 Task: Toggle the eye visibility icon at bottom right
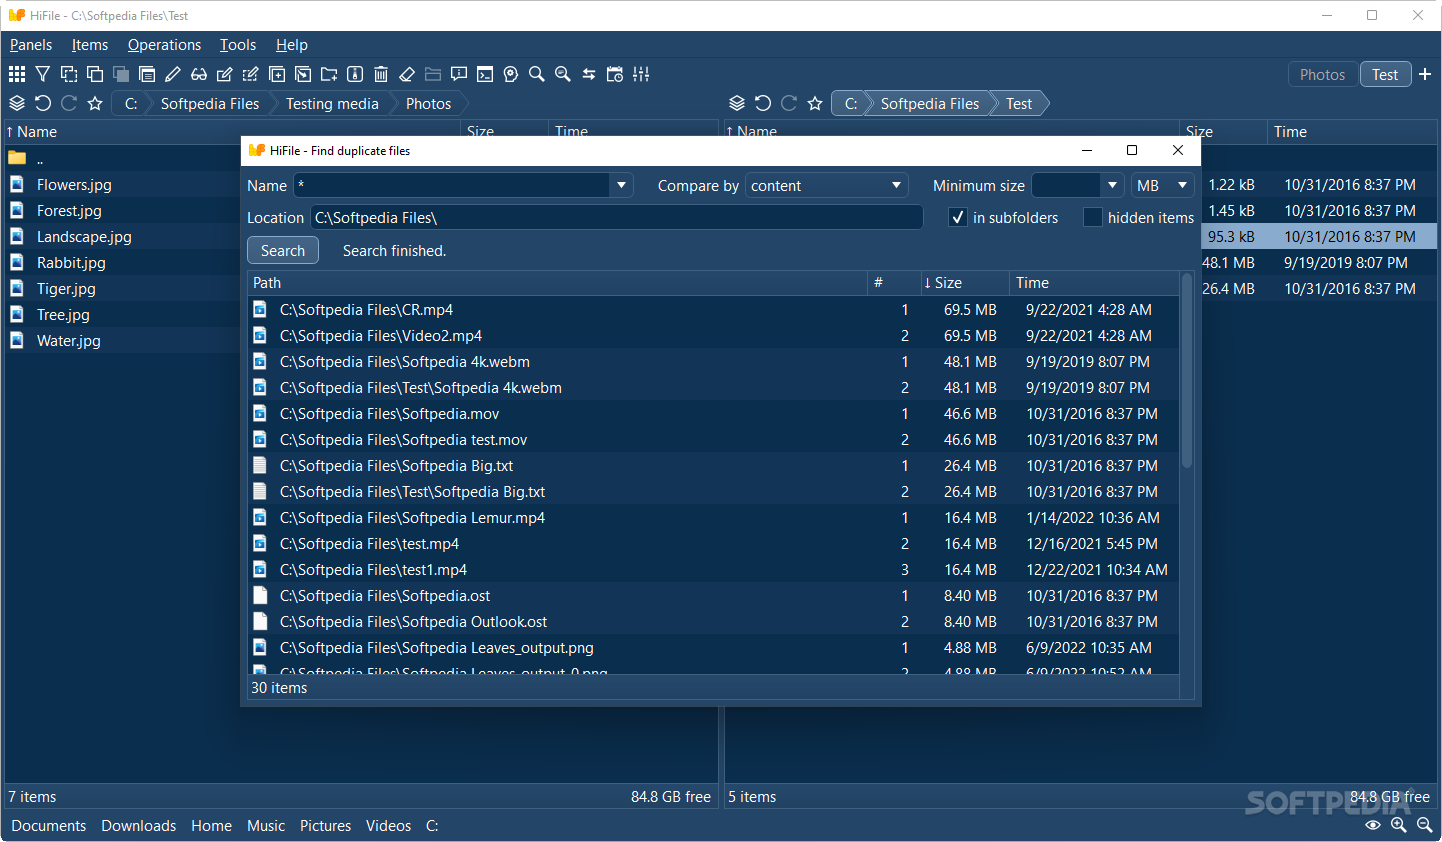pos(1373,825)
